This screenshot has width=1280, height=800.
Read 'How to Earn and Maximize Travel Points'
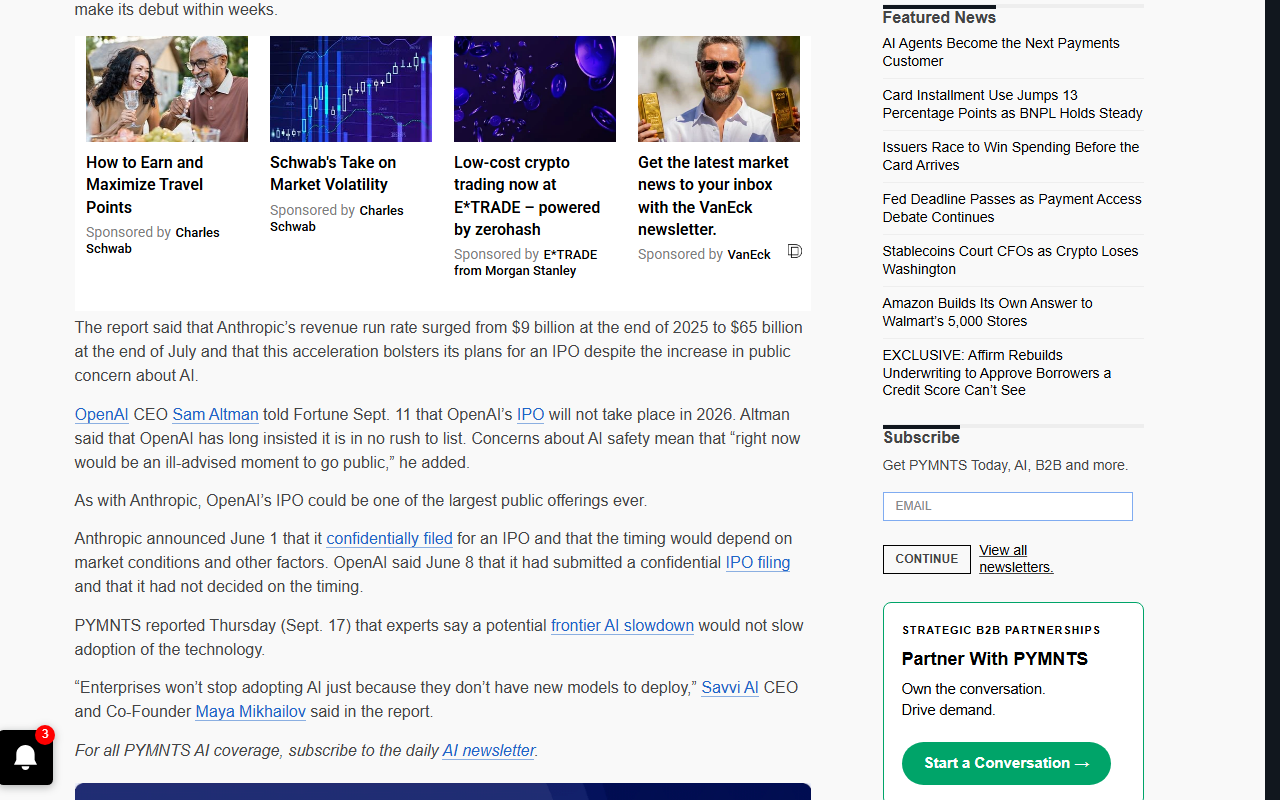coord(145,185)
